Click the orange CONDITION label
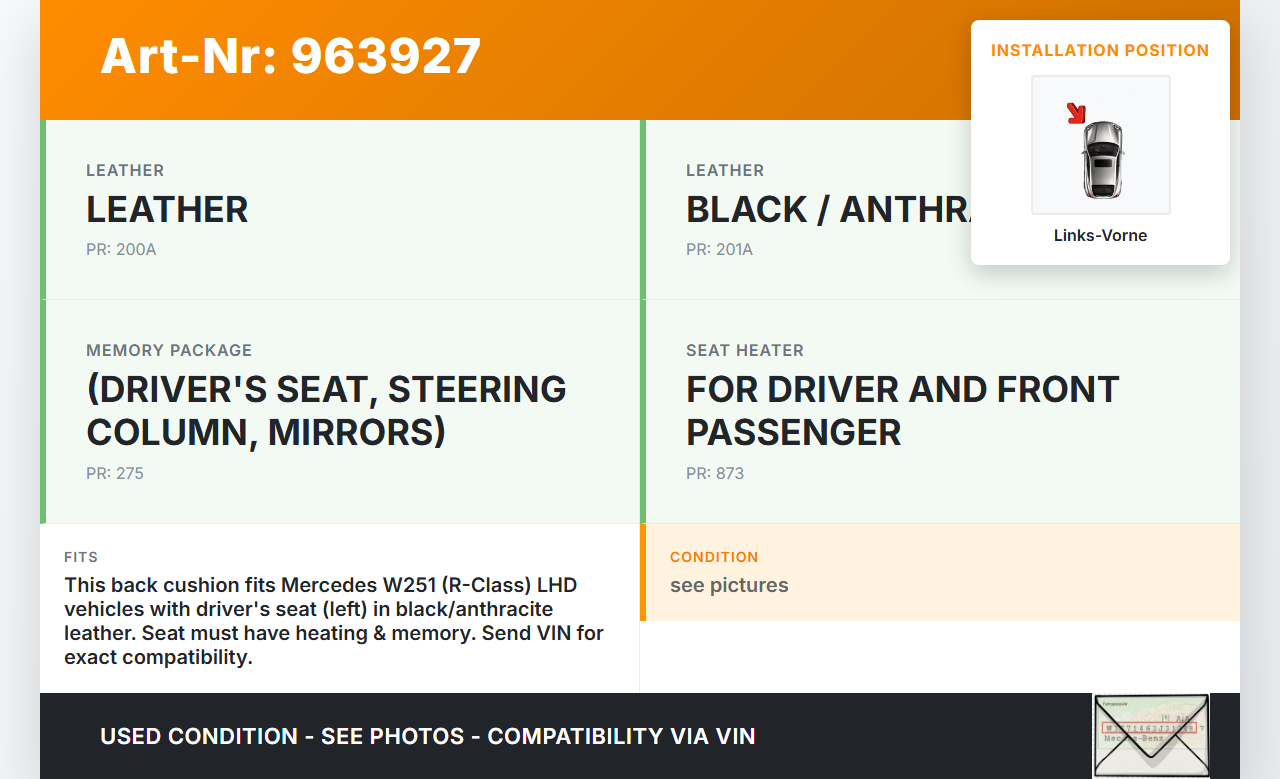The width and height of the screenshot is (1280, 779). (714, 557)
